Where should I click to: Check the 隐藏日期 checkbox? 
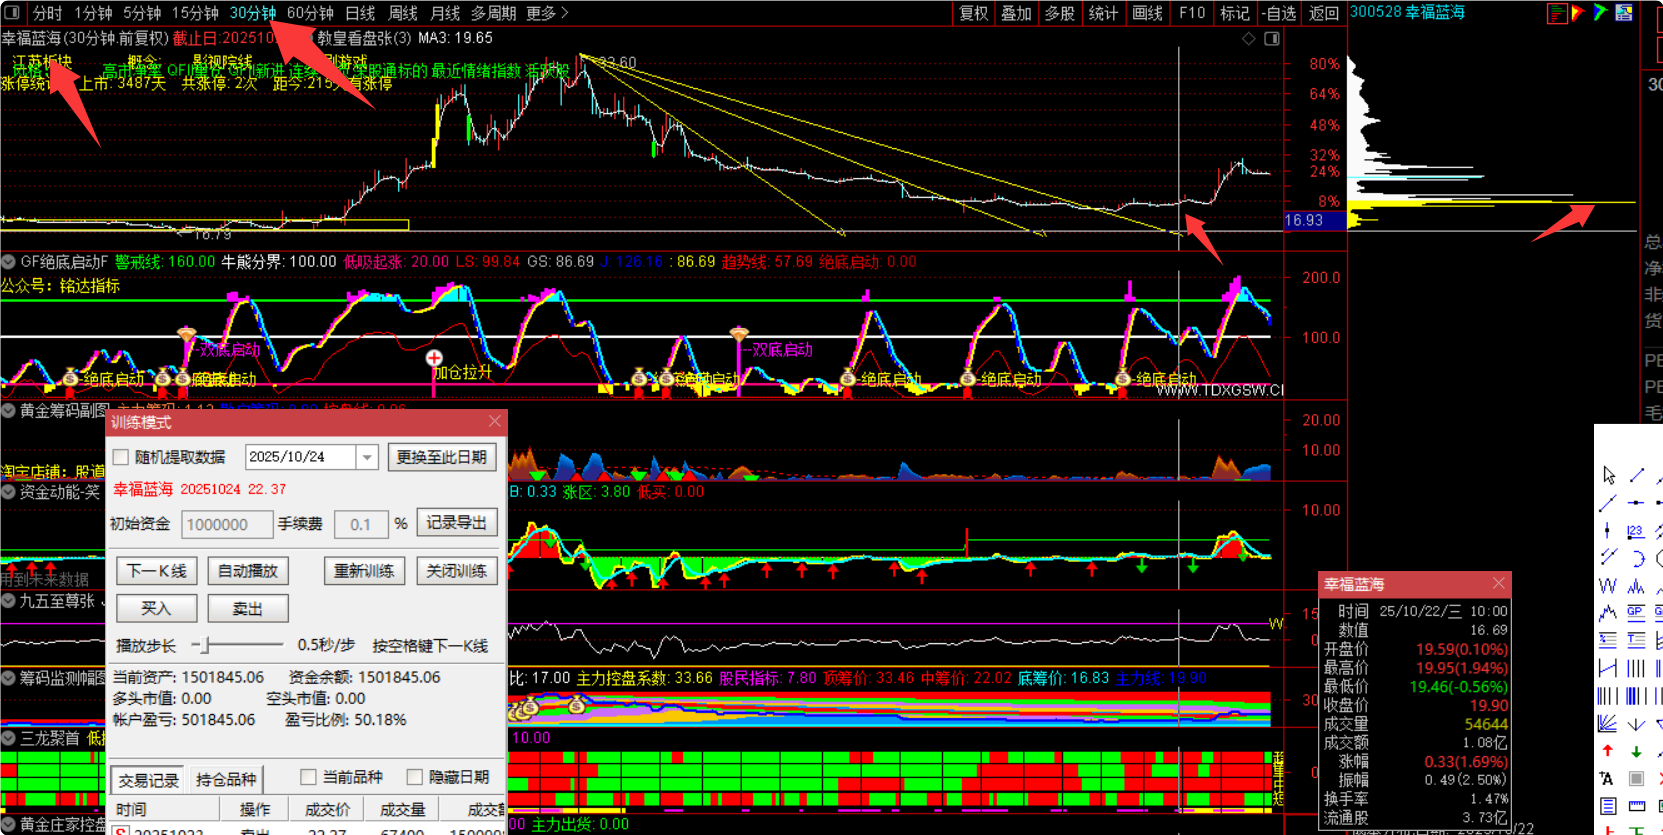click(415, 777)
